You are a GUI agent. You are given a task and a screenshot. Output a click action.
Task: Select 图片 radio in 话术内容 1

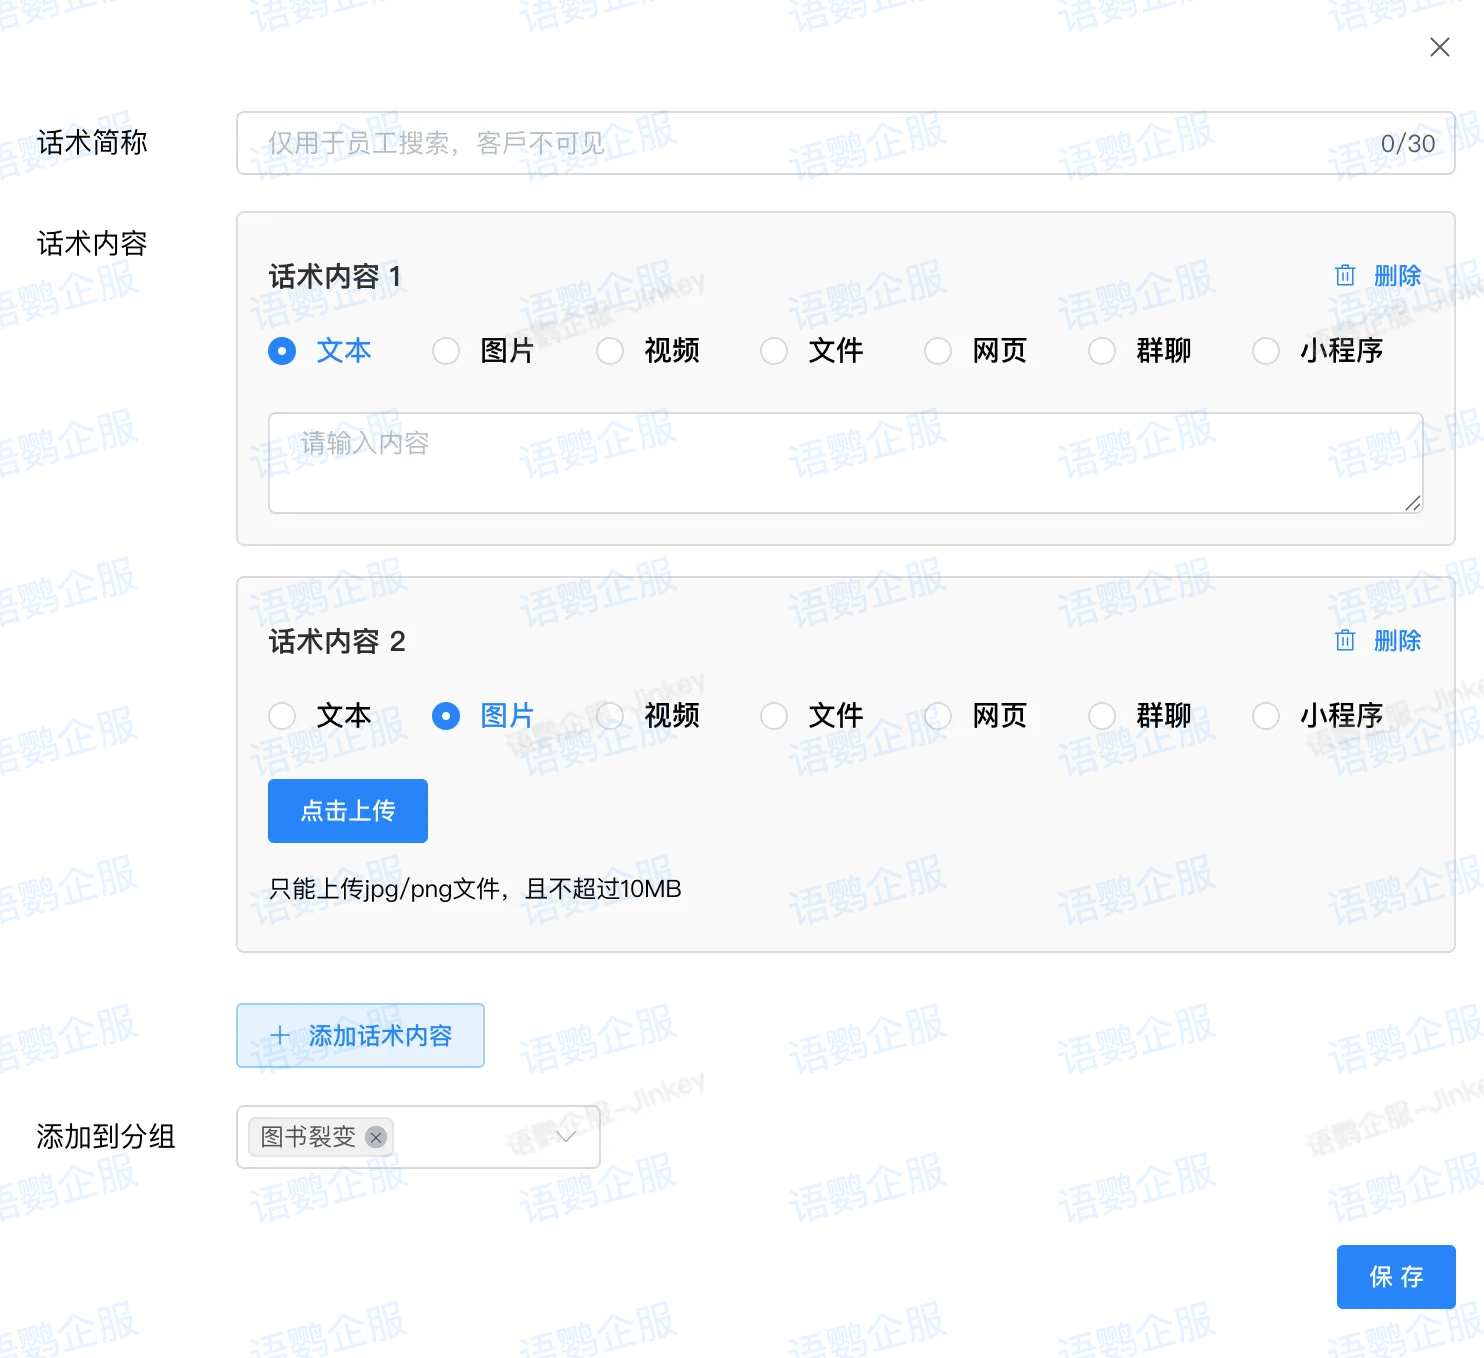(446, 351)
